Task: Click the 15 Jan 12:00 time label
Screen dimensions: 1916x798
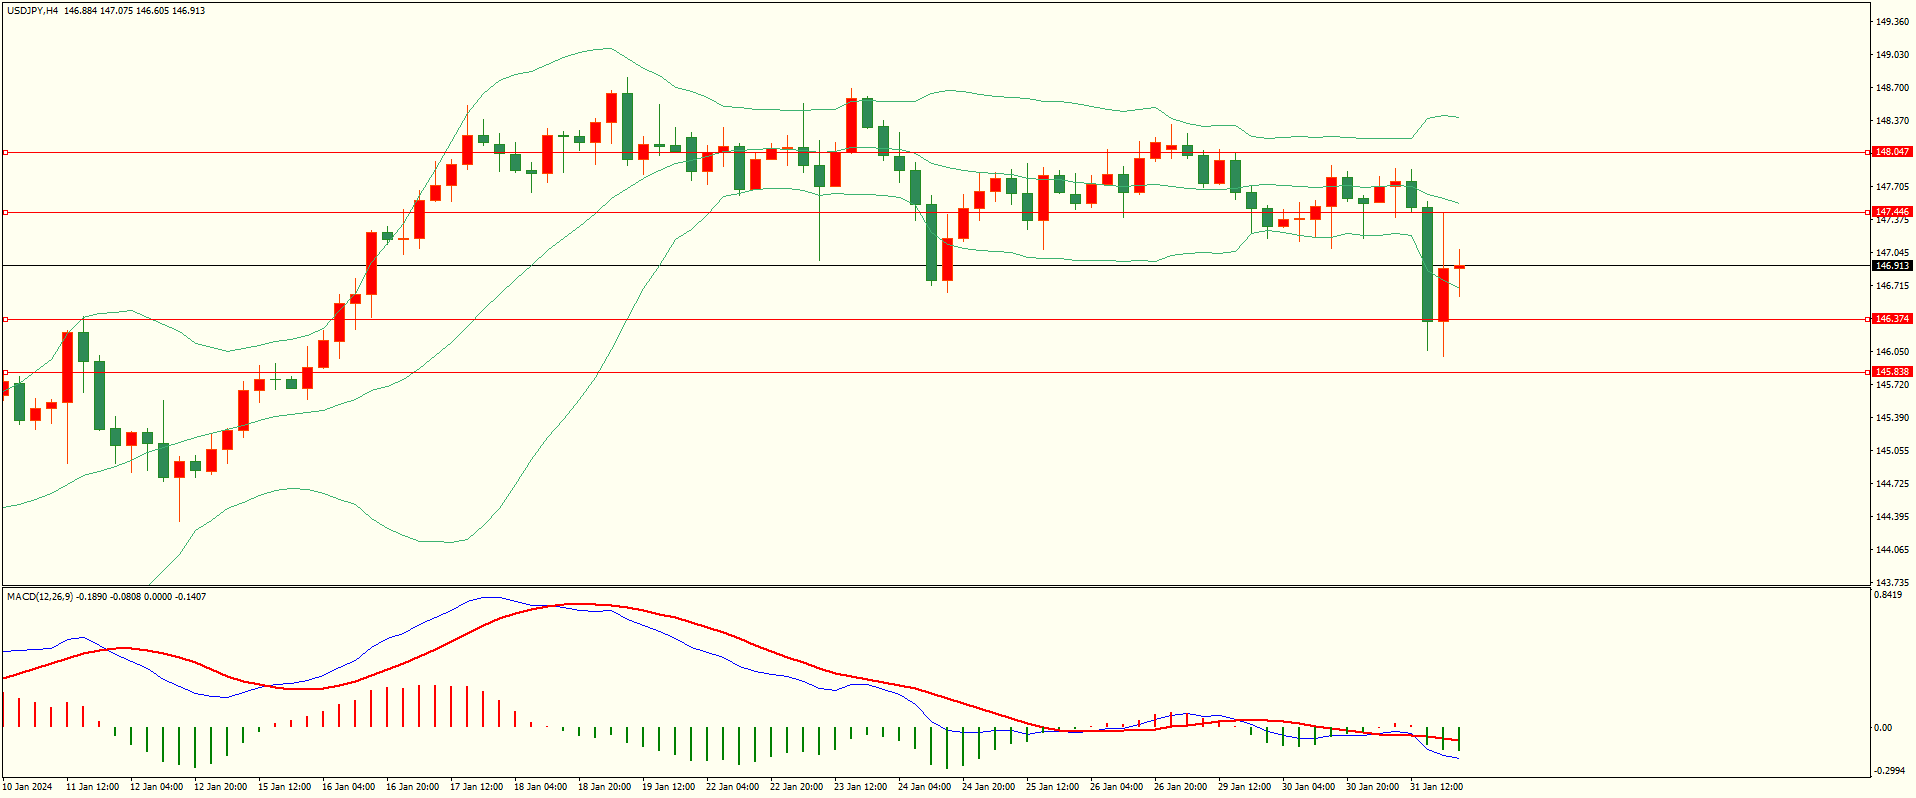Action: click(284, 787)
